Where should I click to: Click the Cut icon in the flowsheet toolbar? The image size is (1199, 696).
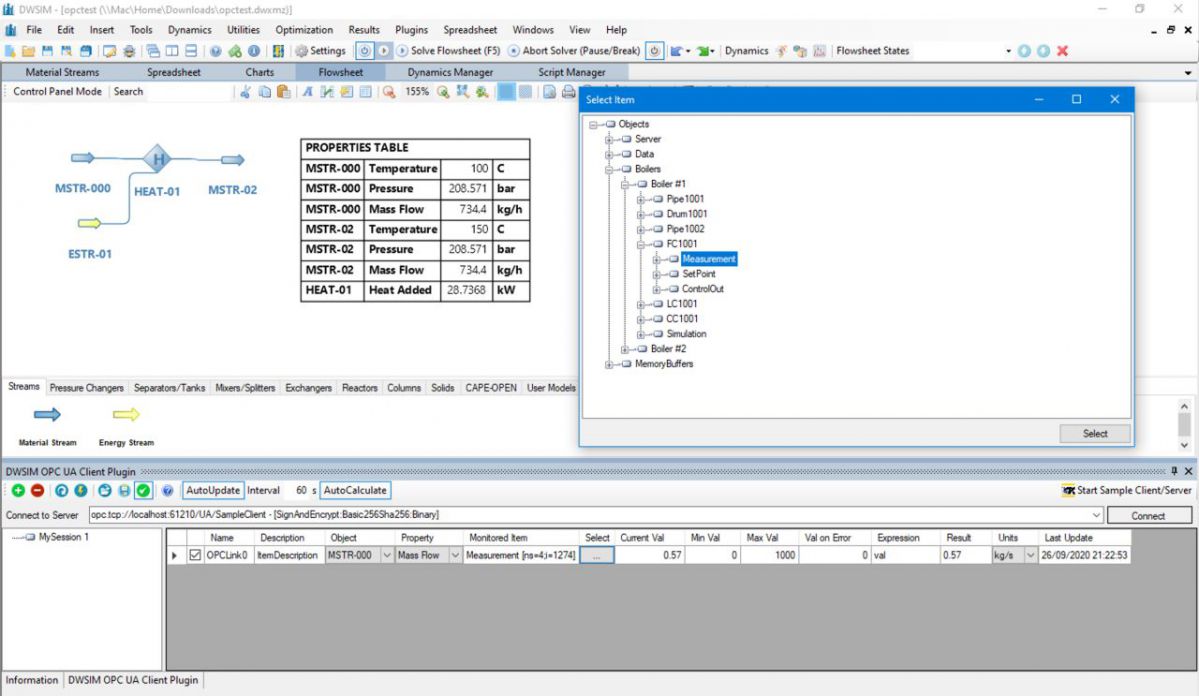(x=247, y=91)
